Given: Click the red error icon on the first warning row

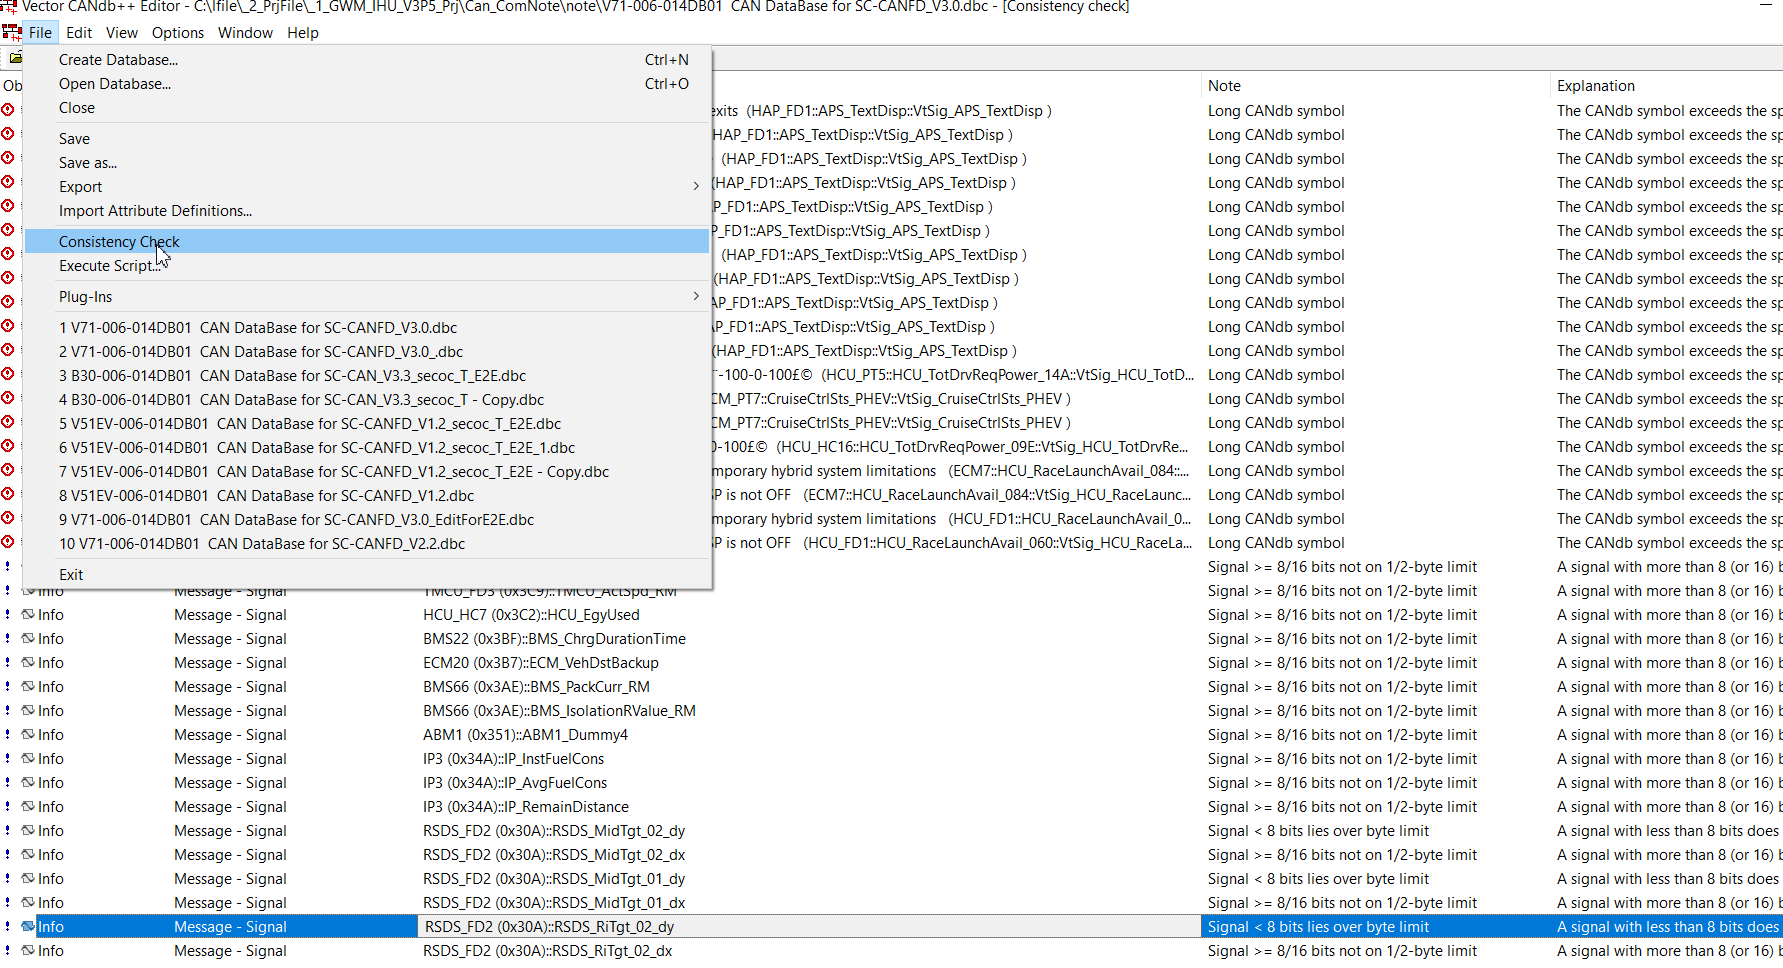Looking at the screenshot, I should pos(8,110).
